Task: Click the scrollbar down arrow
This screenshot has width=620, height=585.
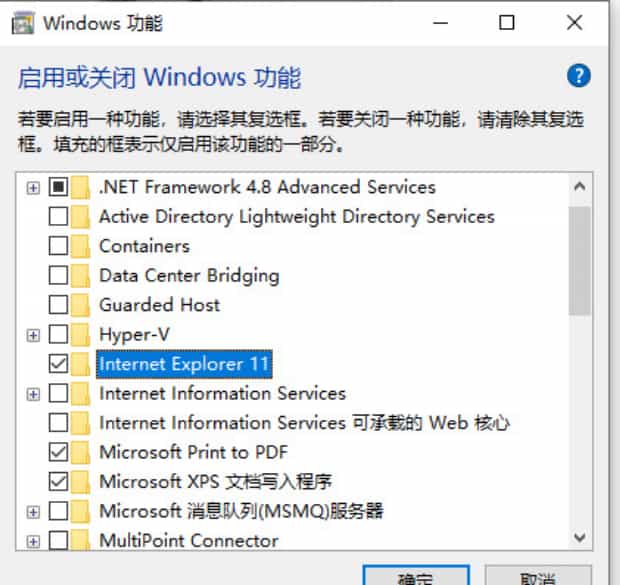Action: coord(579,538)
